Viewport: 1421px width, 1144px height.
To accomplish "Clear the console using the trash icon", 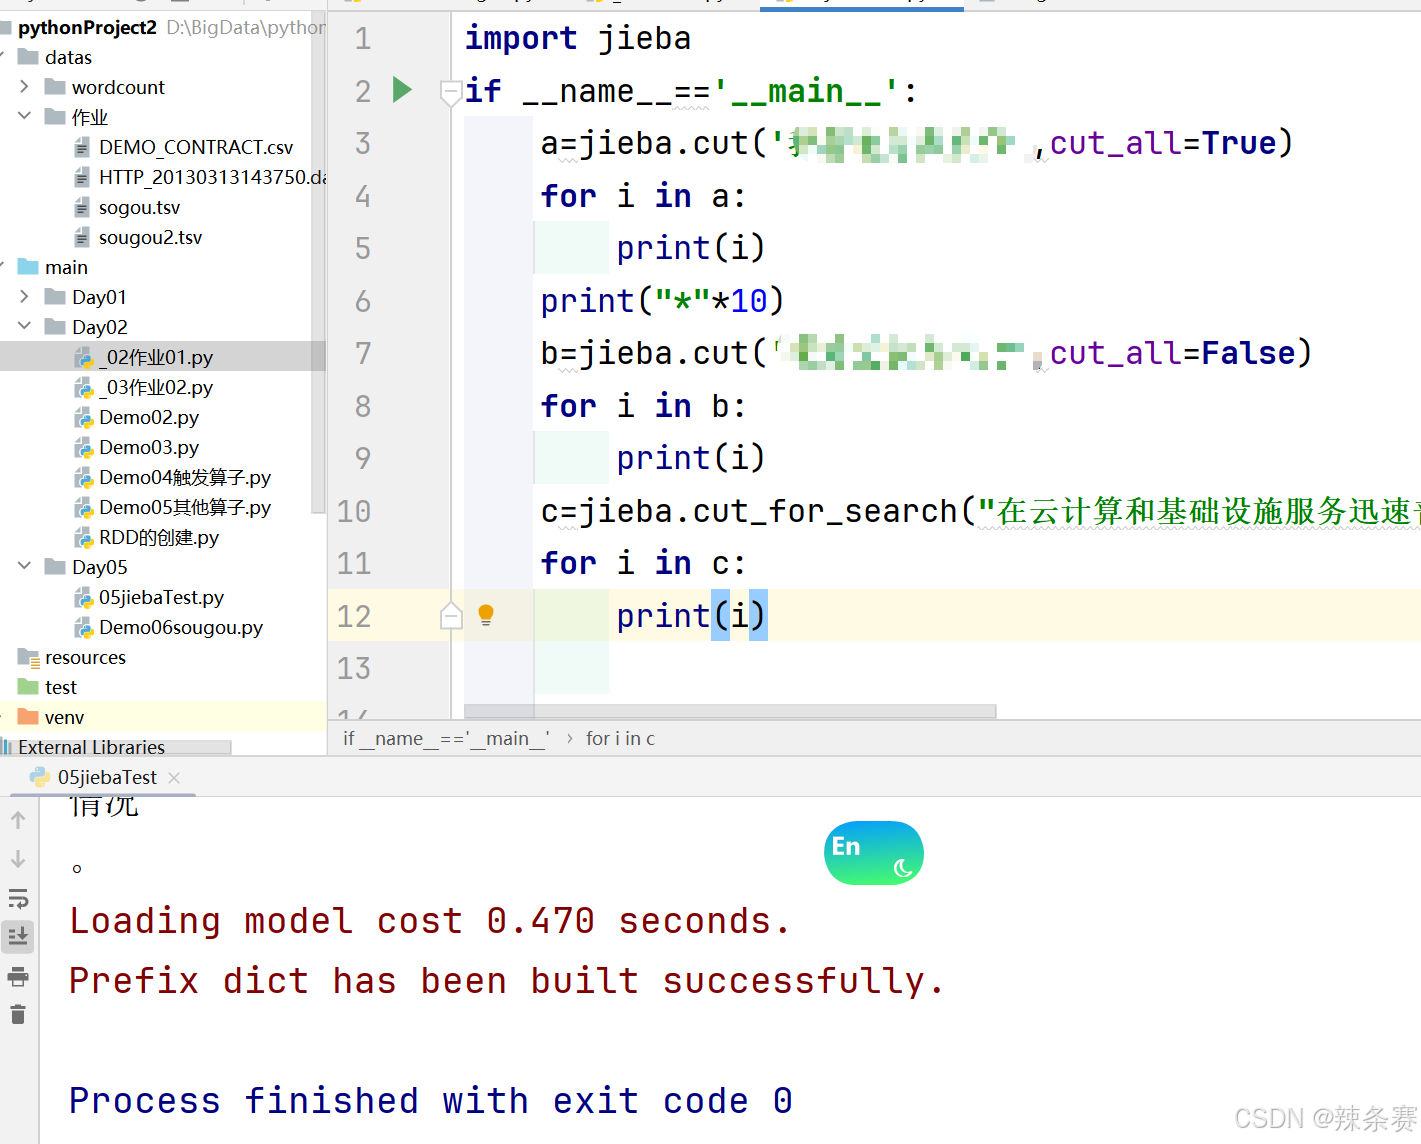I will coord(18,1014).
